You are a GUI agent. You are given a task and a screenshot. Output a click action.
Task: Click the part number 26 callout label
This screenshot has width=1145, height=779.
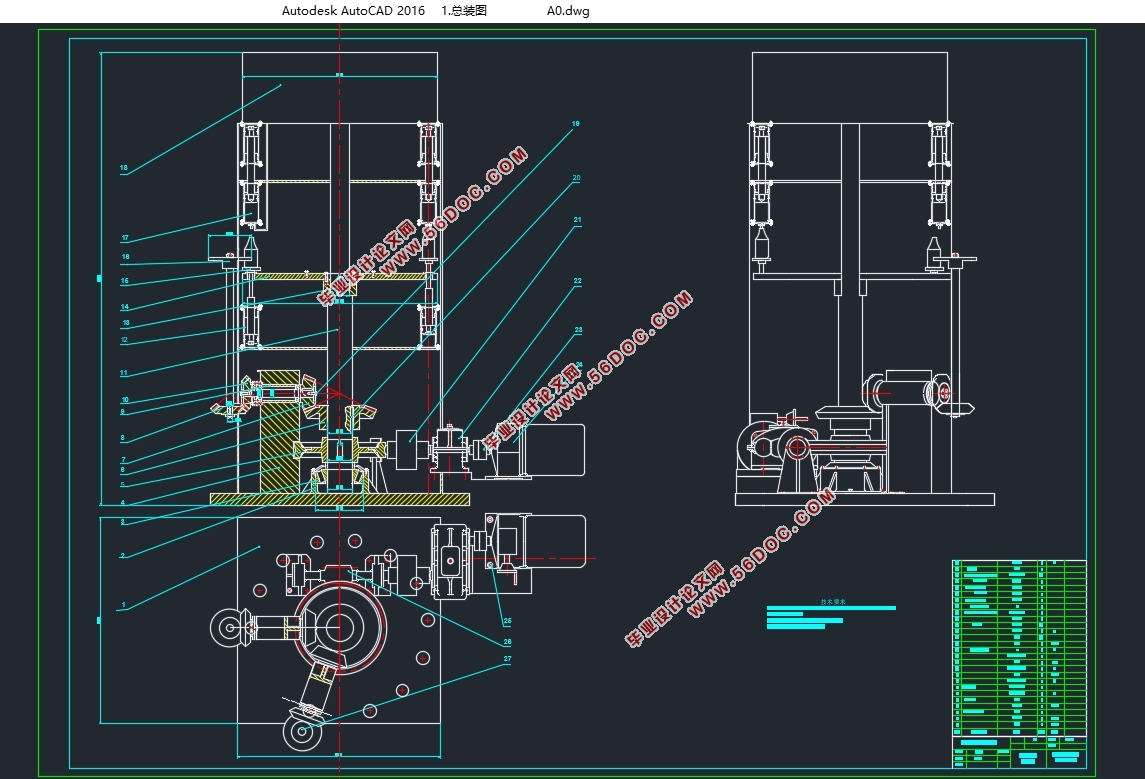tap(507, 641)
